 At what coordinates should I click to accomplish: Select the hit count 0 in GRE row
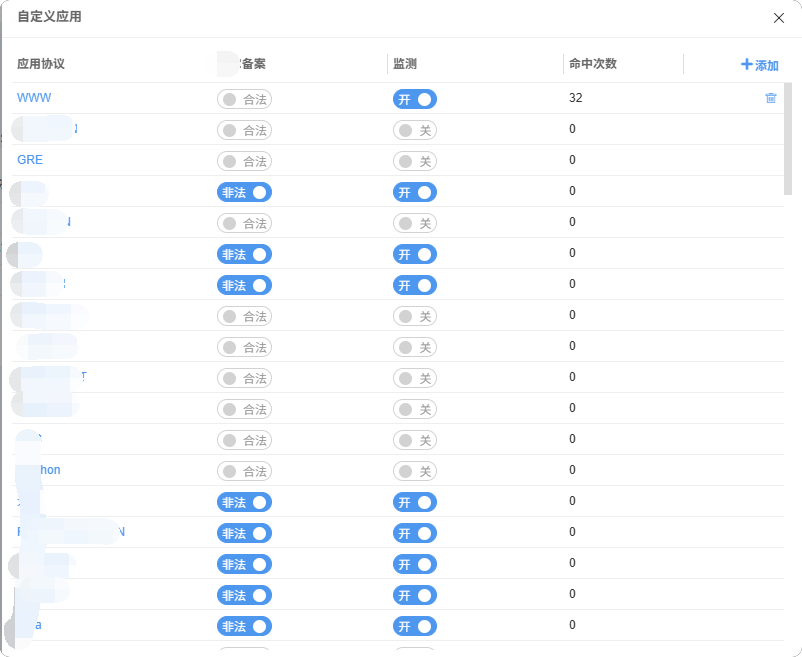pyautogui.click(x=572, y=160)
